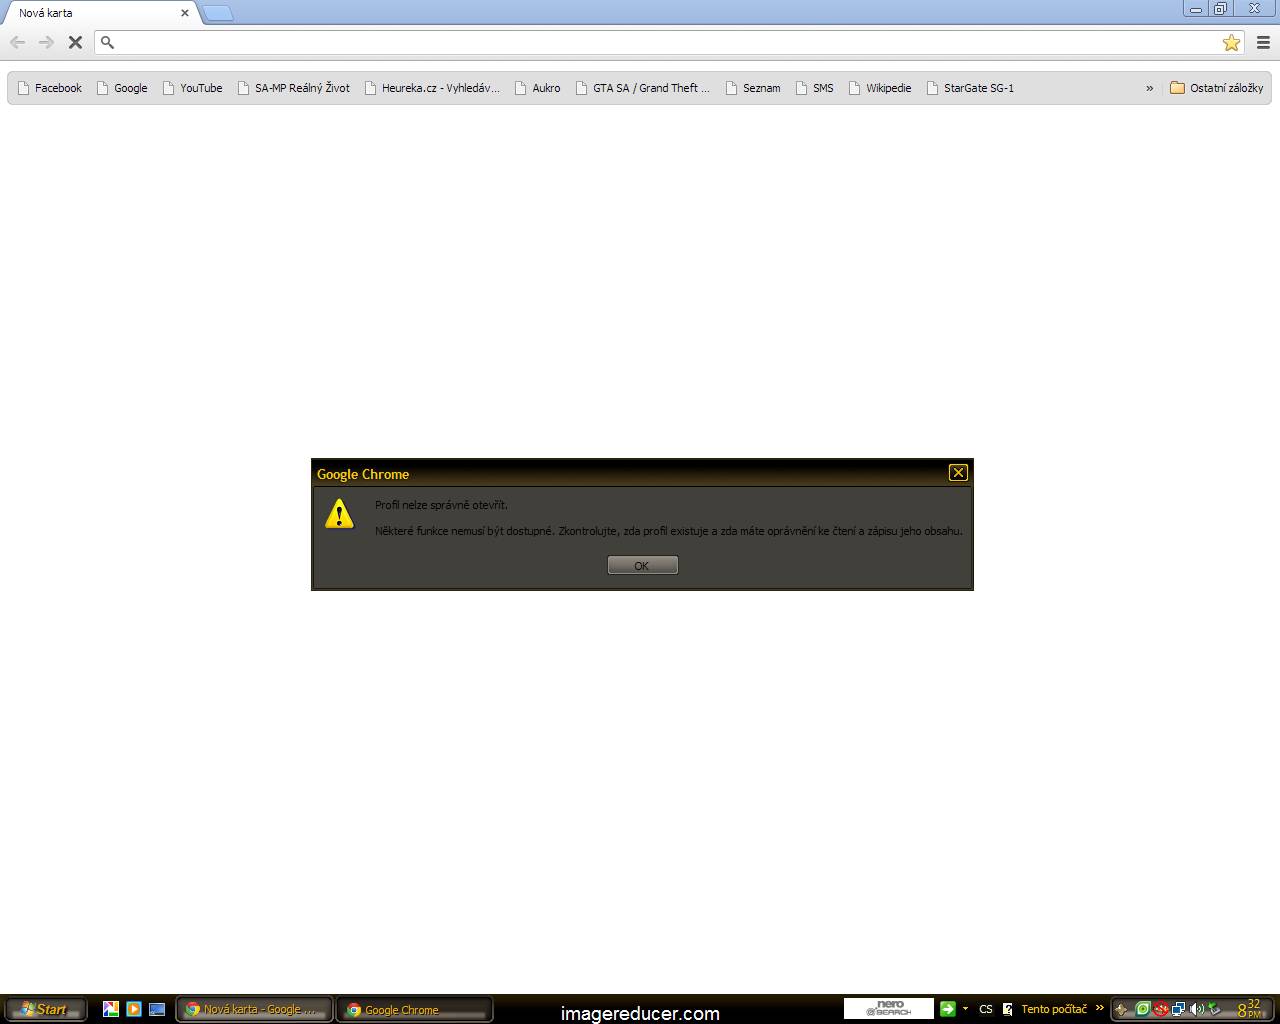Open the YouTube bookmark

click(193, 88)
